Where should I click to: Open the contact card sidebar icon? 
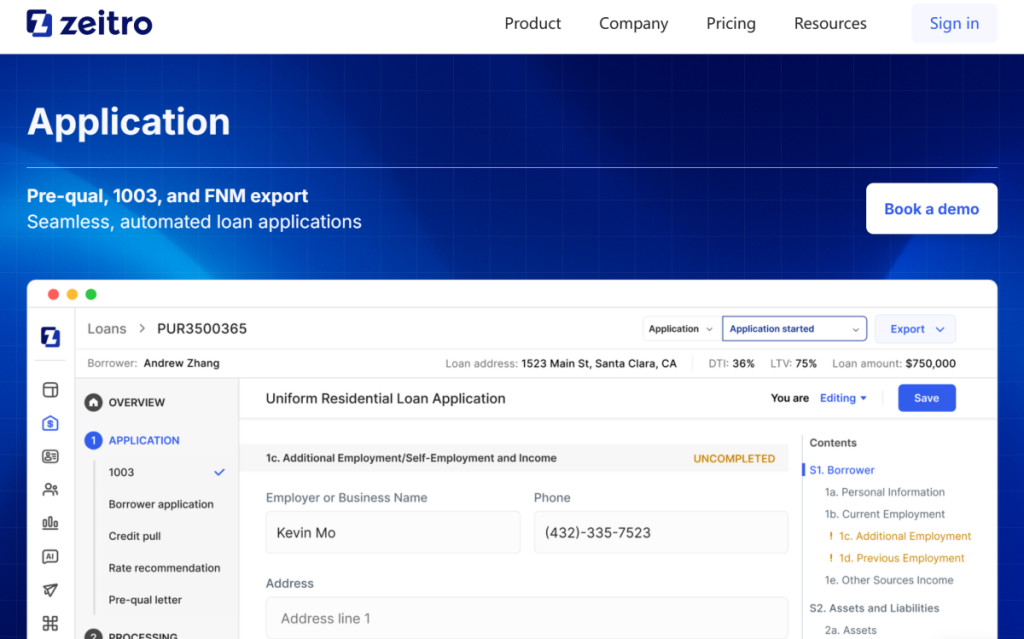click(x=50, y=456)
